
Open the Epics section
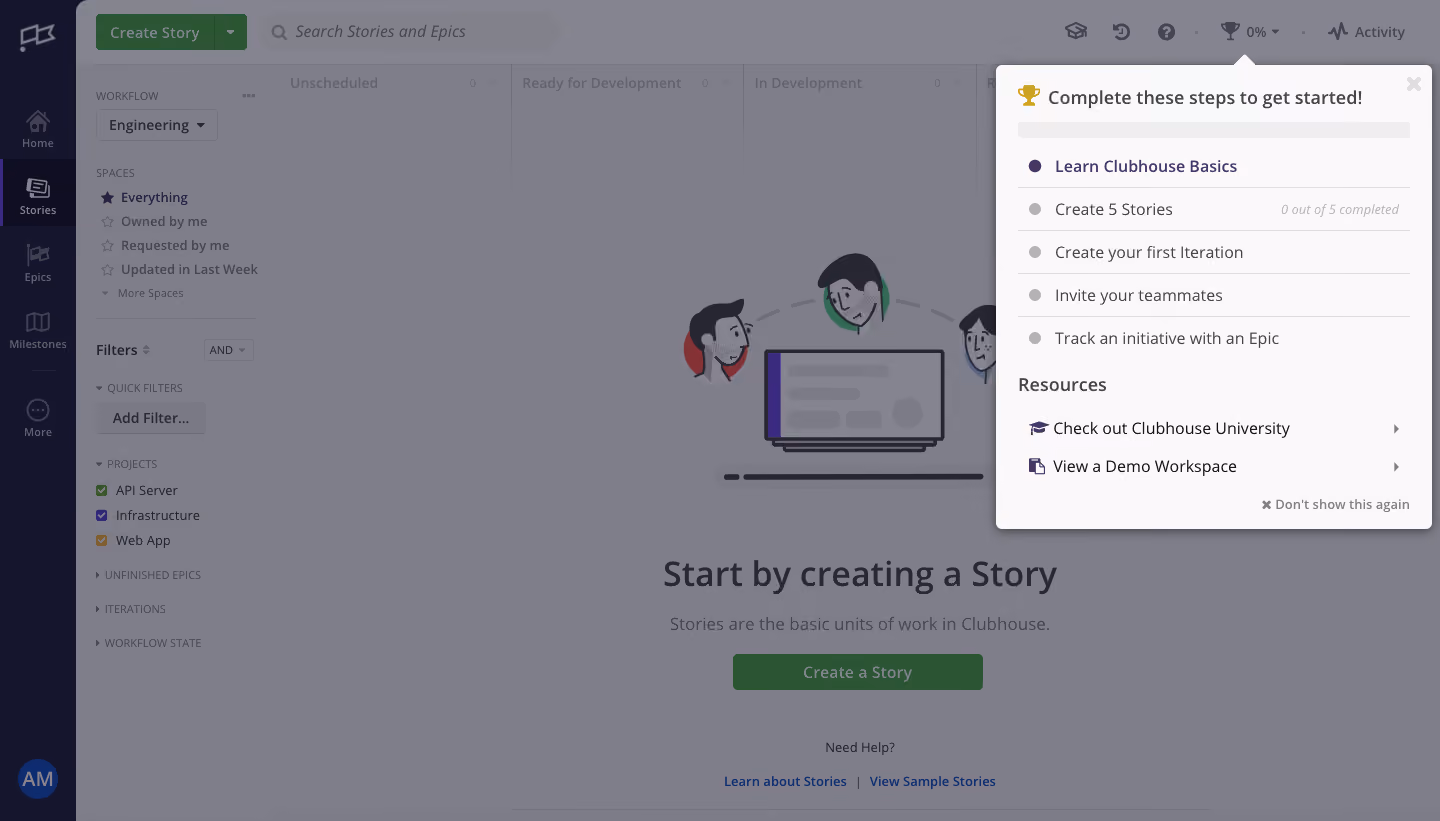(x=38, y=263)
